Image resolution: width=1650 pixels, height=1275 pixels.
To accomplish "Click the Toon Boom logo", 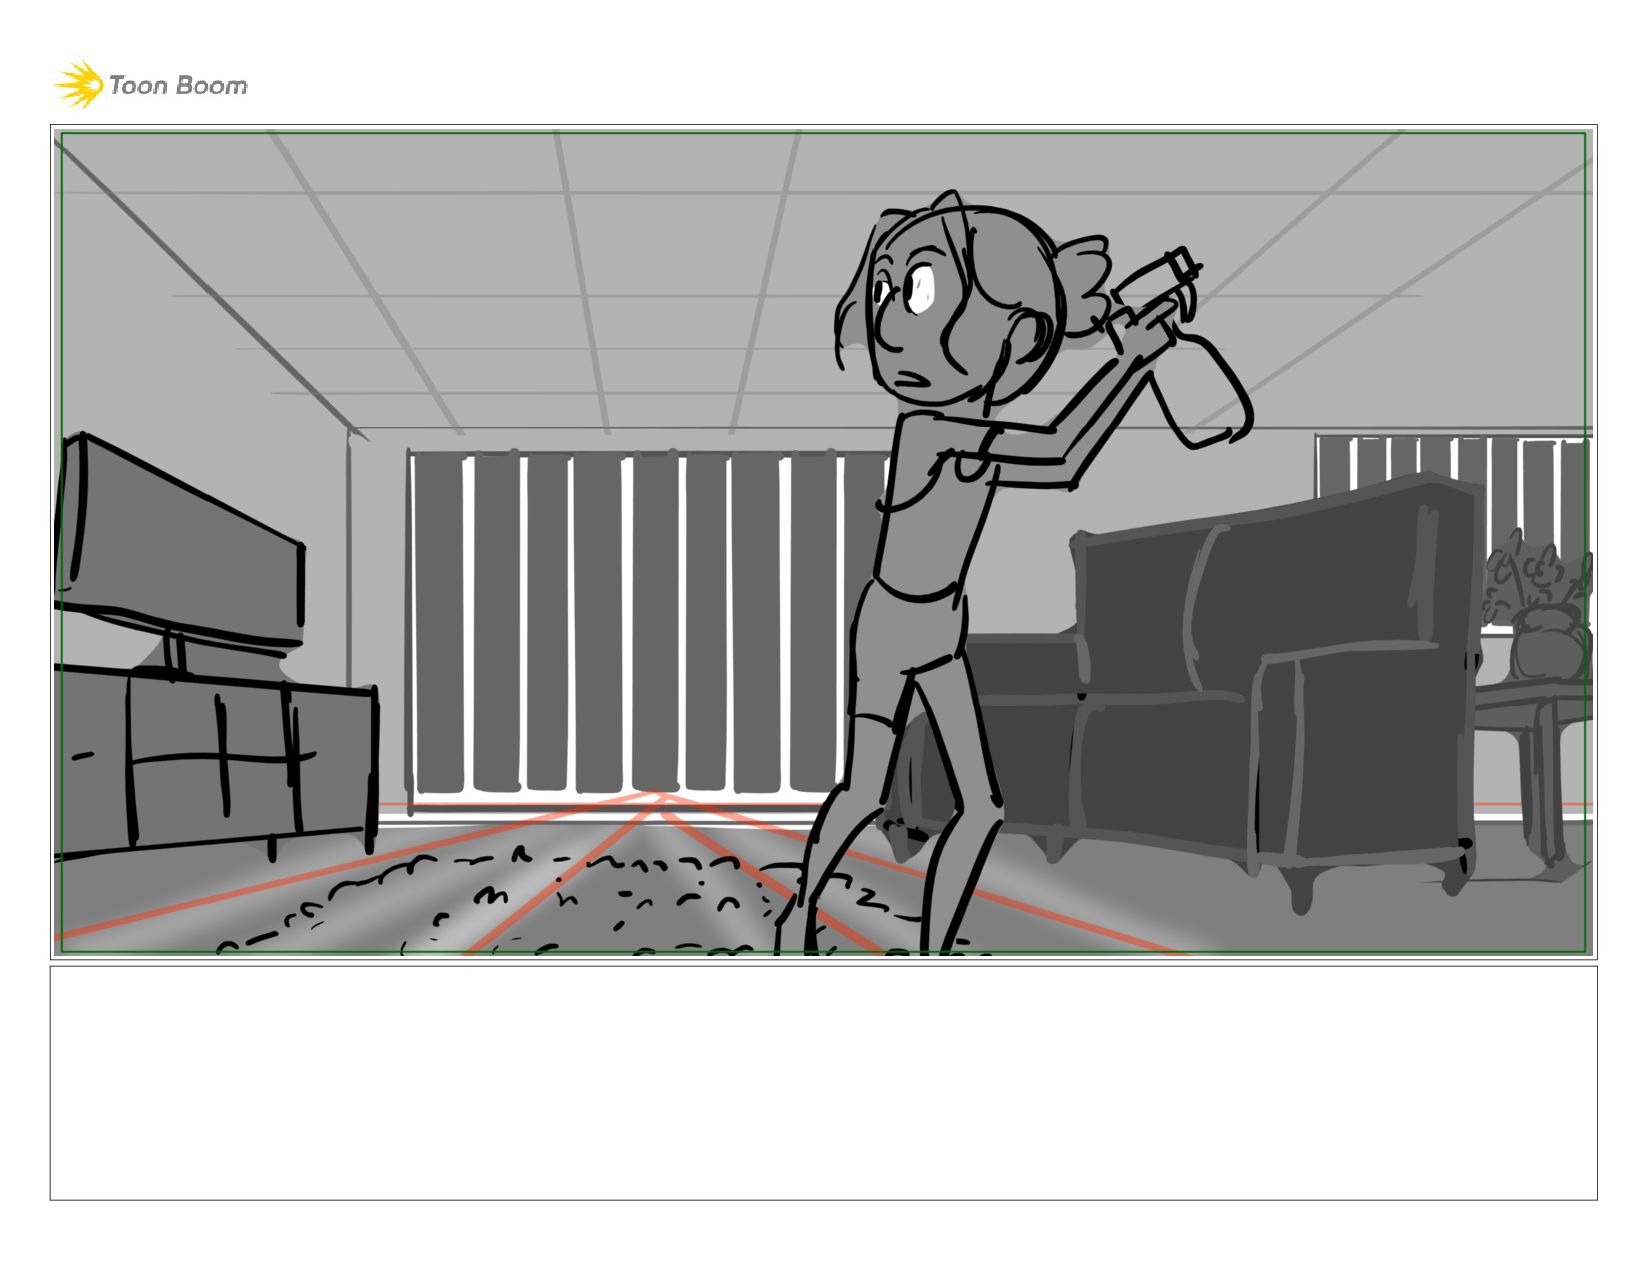I will 150,85.
